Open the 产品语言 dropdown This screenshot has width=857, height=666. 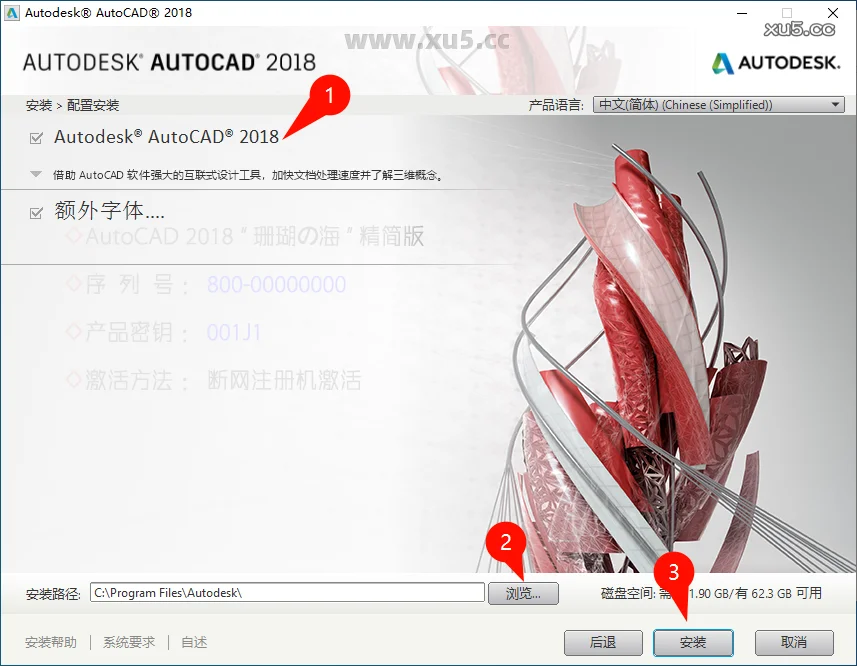(x=718, y=105)
